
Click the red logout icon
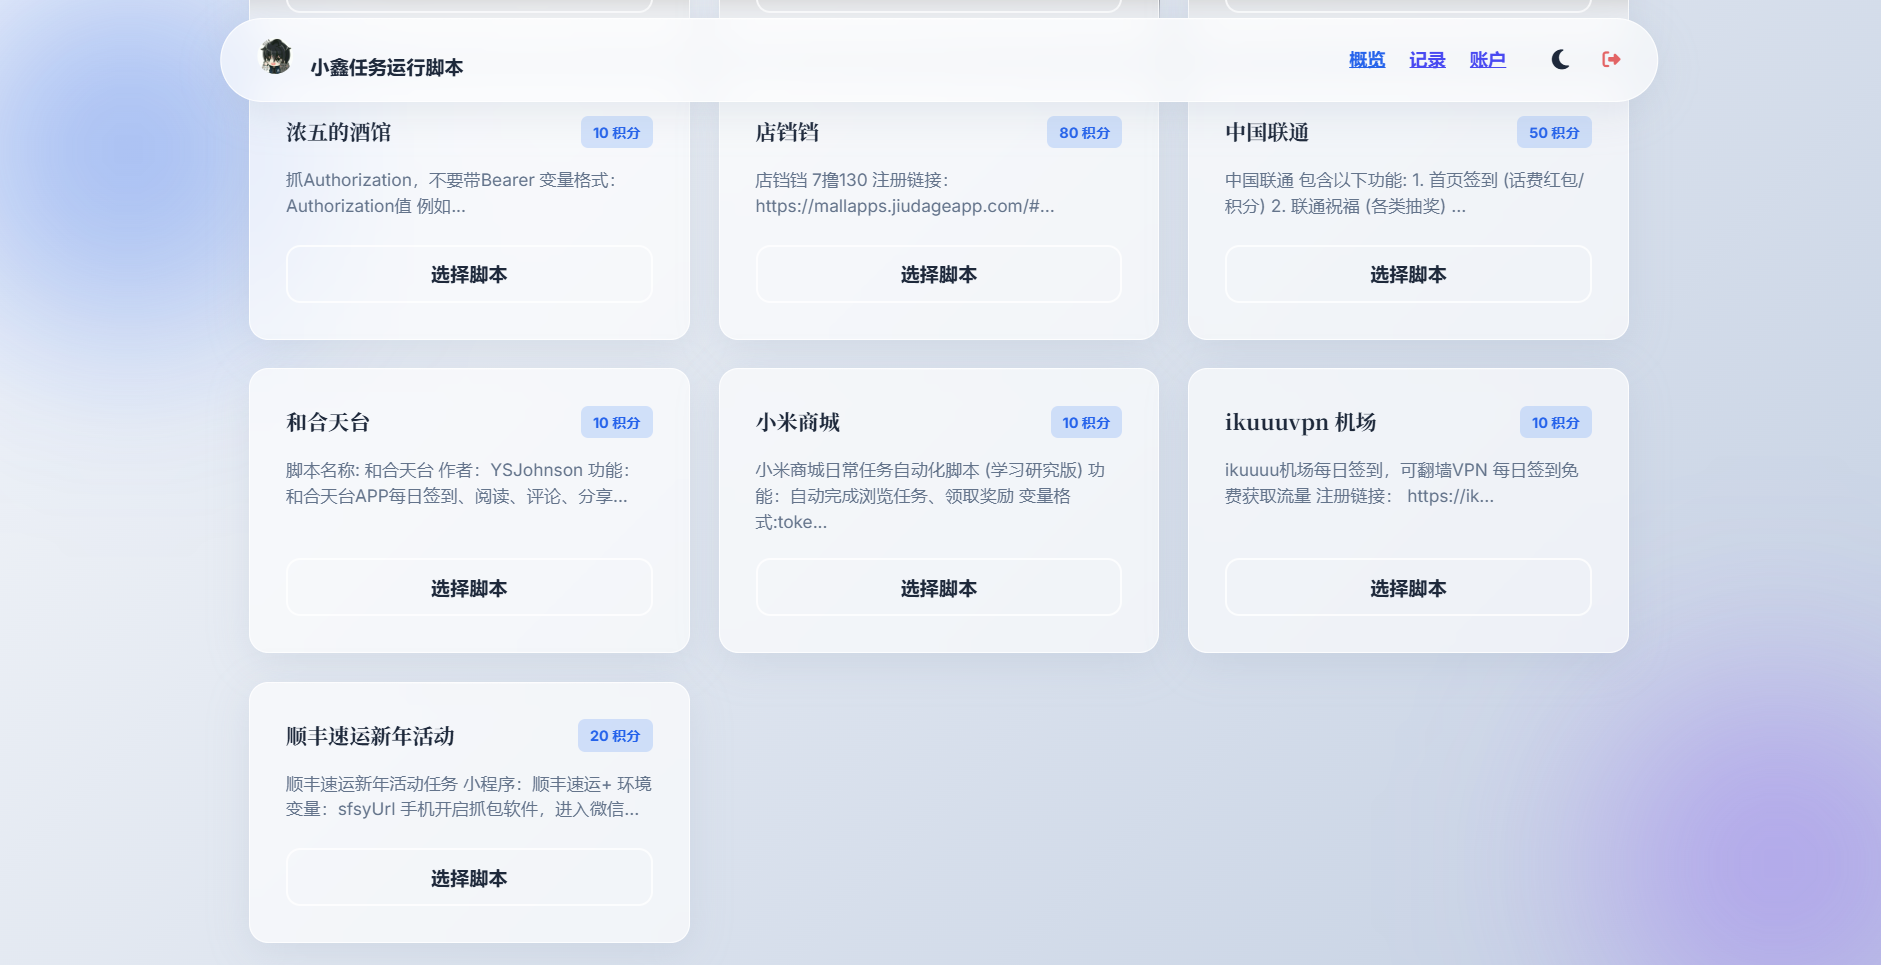pos(1611,59)
